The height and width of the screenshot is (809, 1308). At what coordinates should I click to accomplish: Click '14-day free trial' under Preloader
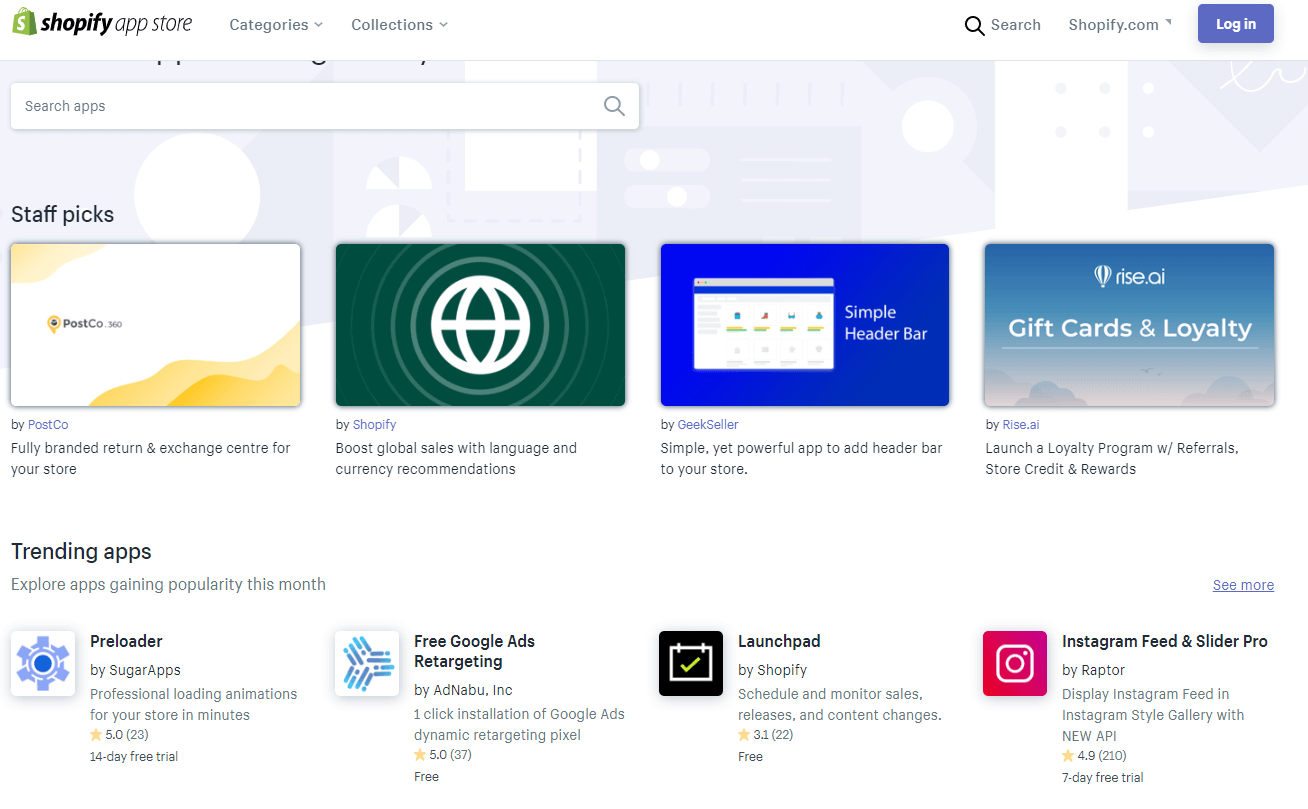pos(134,756)
